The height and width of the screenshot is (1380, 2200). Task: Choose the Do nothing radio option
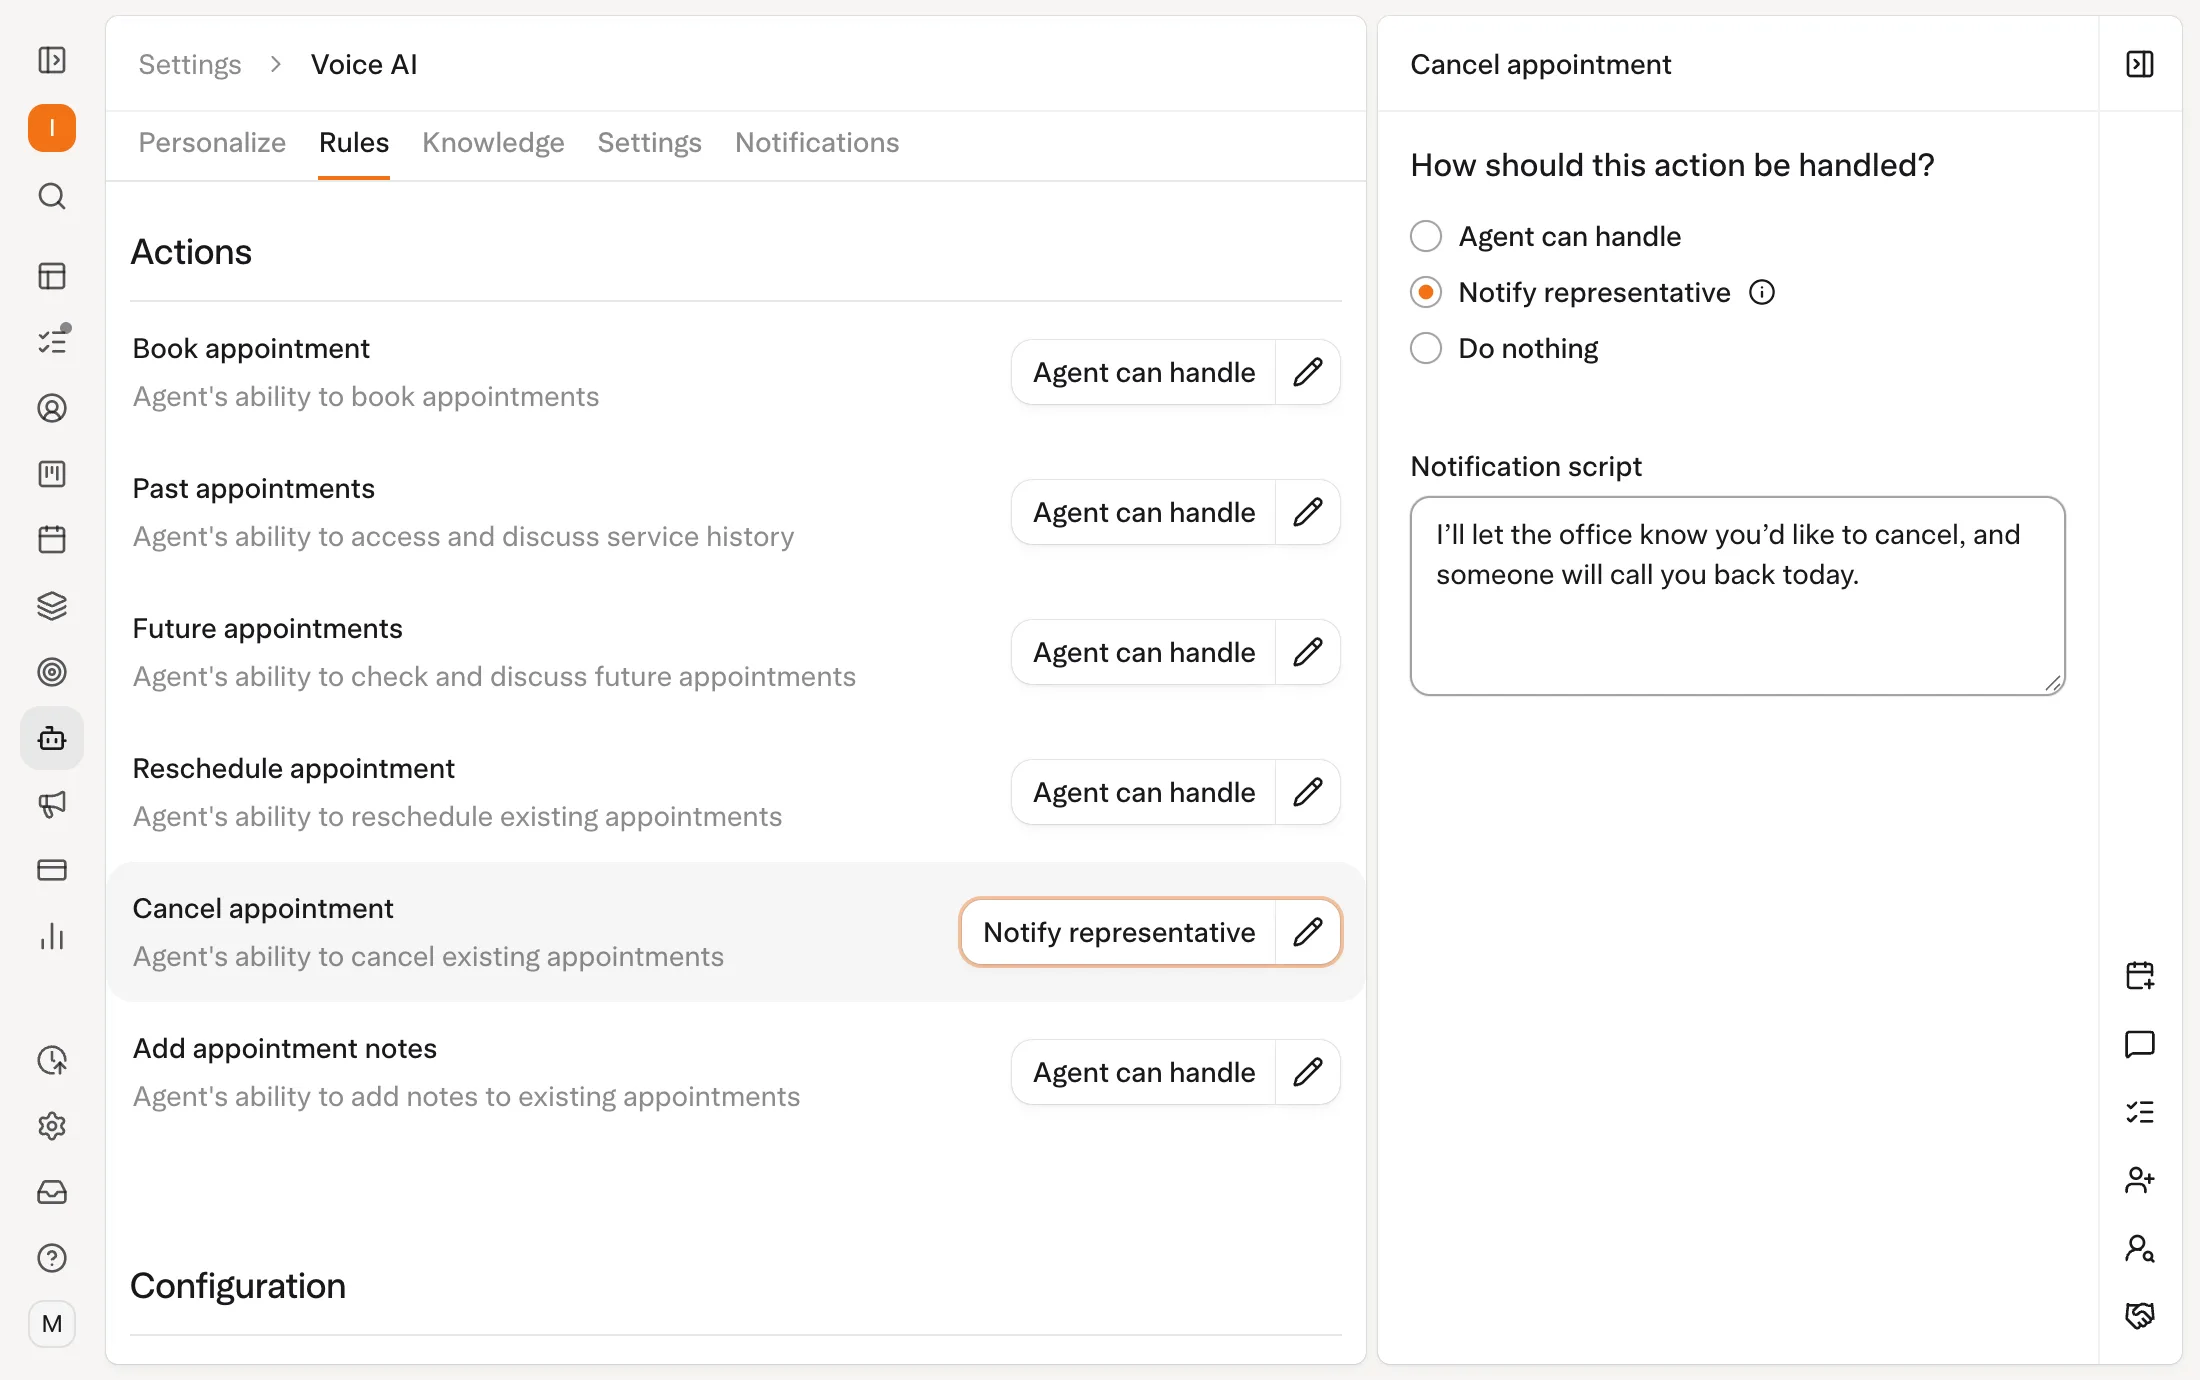coord(1426,348)
